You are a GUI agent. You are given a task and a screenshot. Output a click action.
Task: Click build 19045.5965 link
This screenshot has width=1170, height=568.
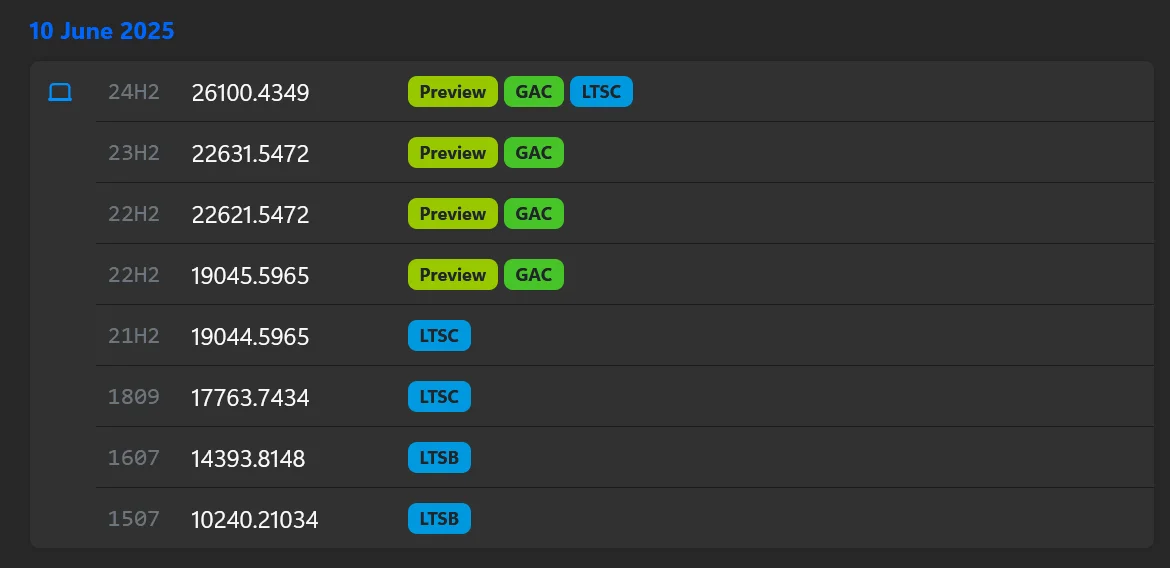point(250,276)
